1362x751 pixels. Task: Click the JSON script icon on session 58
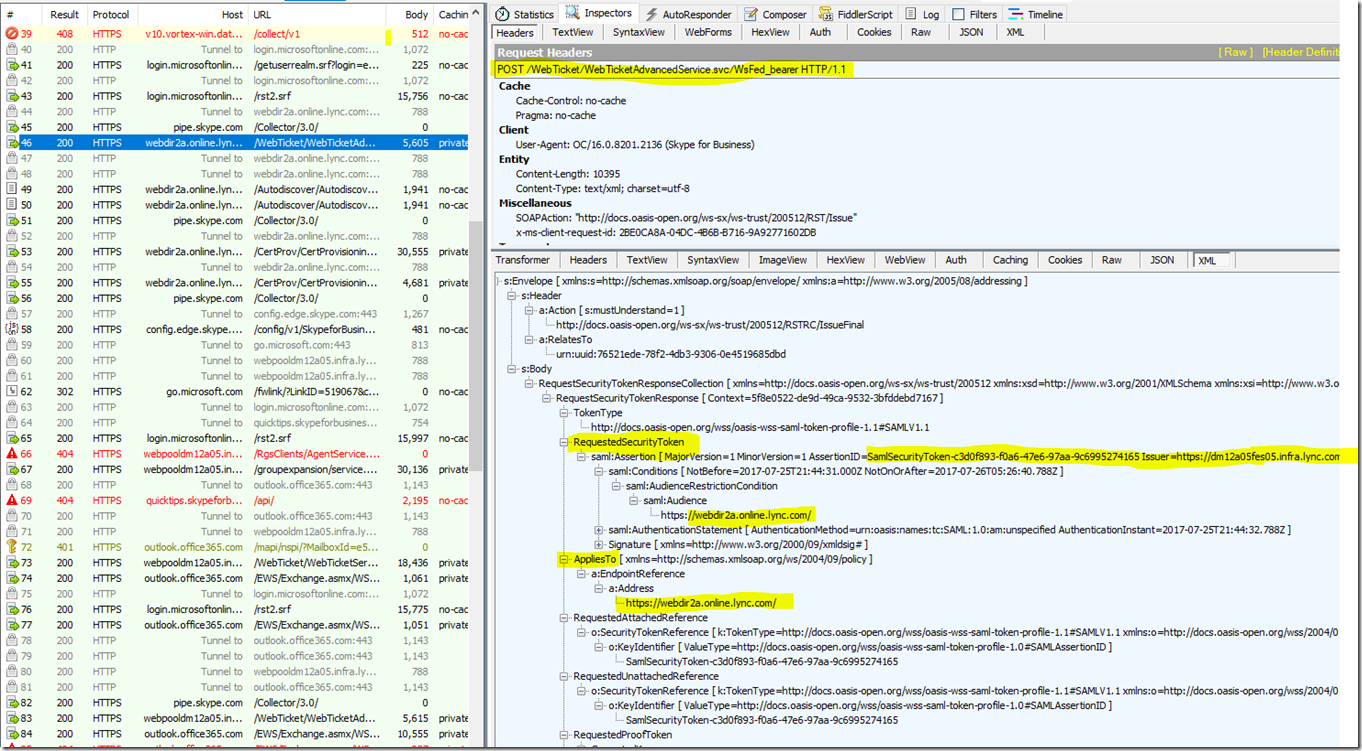[x=12, y=329]
